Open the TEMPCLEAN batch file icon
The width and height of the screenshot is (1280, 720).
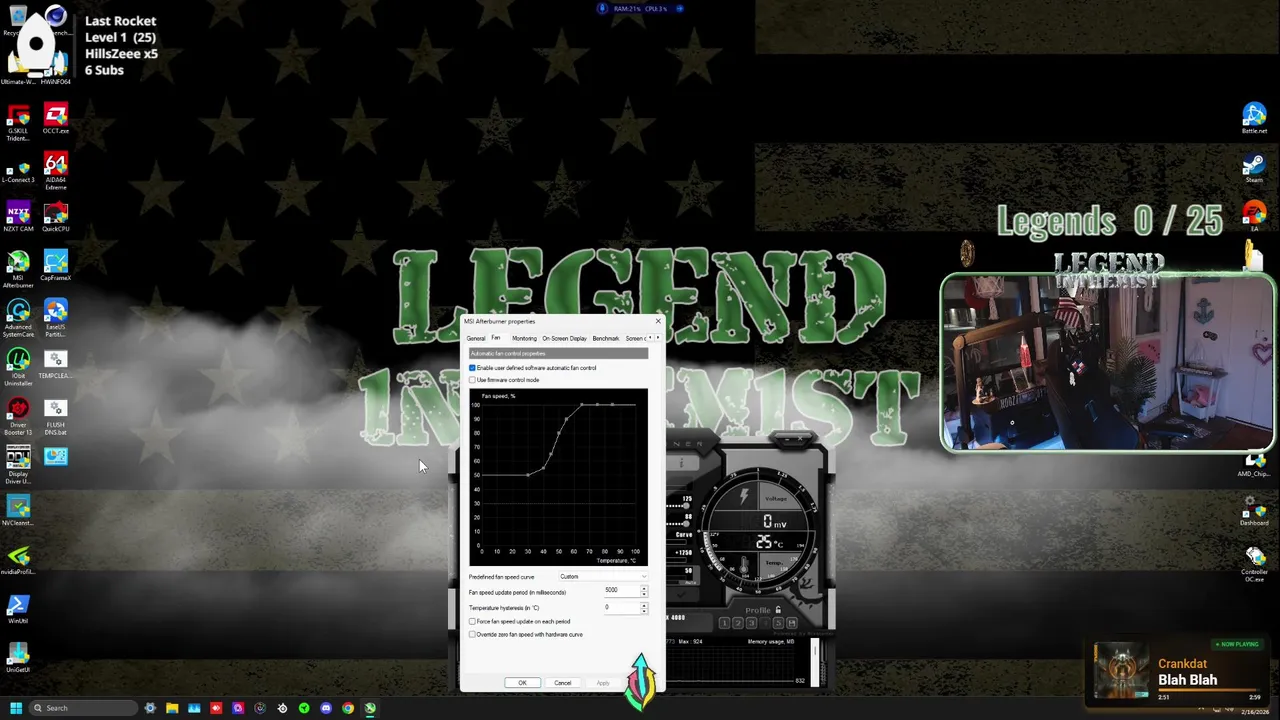[x=56, y=363]
